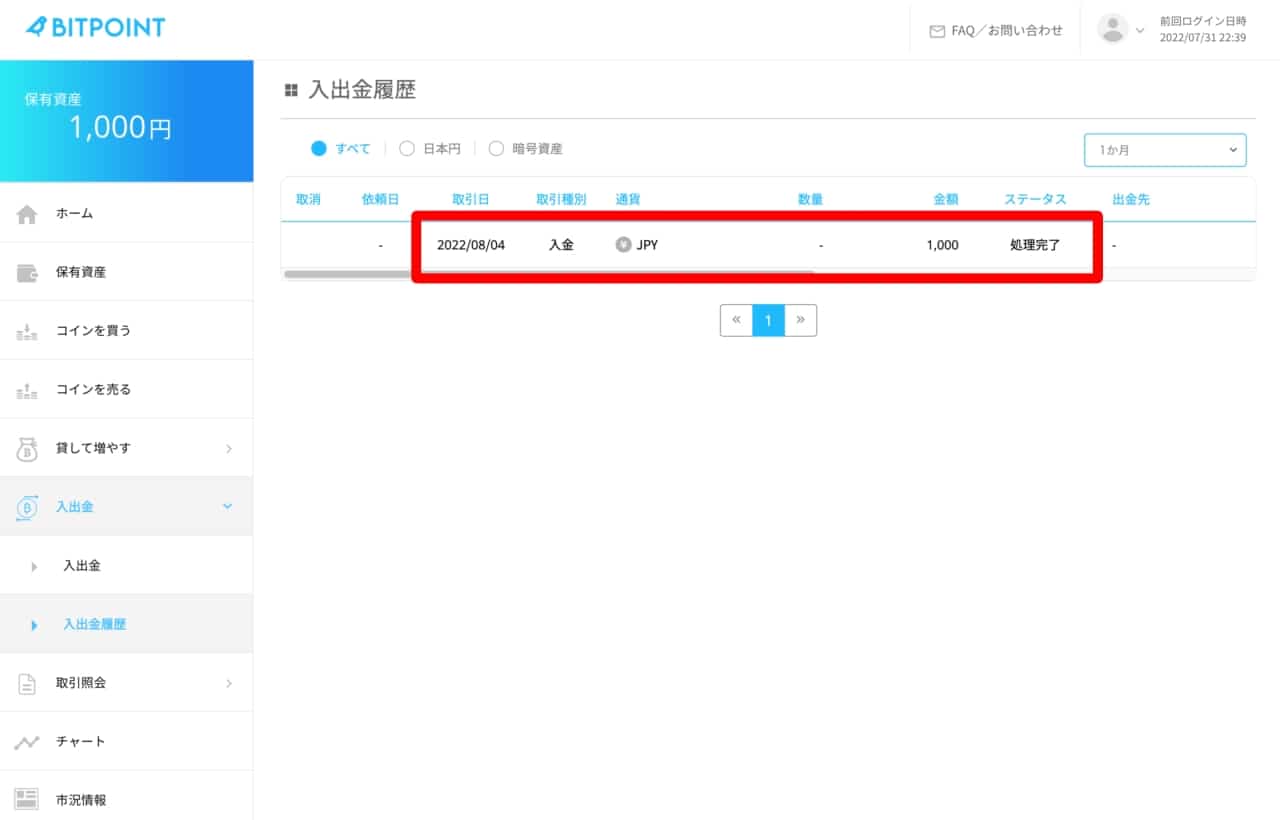Click the 保有資産 wallet icon
Screen dimensions: 1280x820
pos(27,273)
